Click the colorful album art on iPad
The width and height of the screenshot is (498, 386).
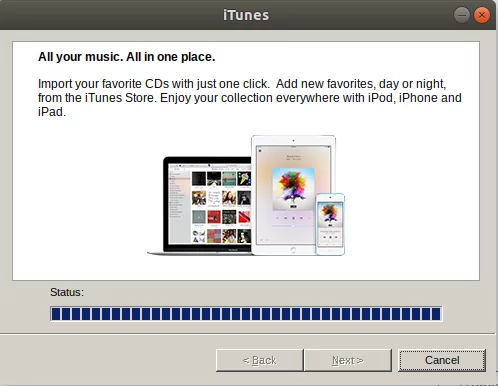point(293,189)
